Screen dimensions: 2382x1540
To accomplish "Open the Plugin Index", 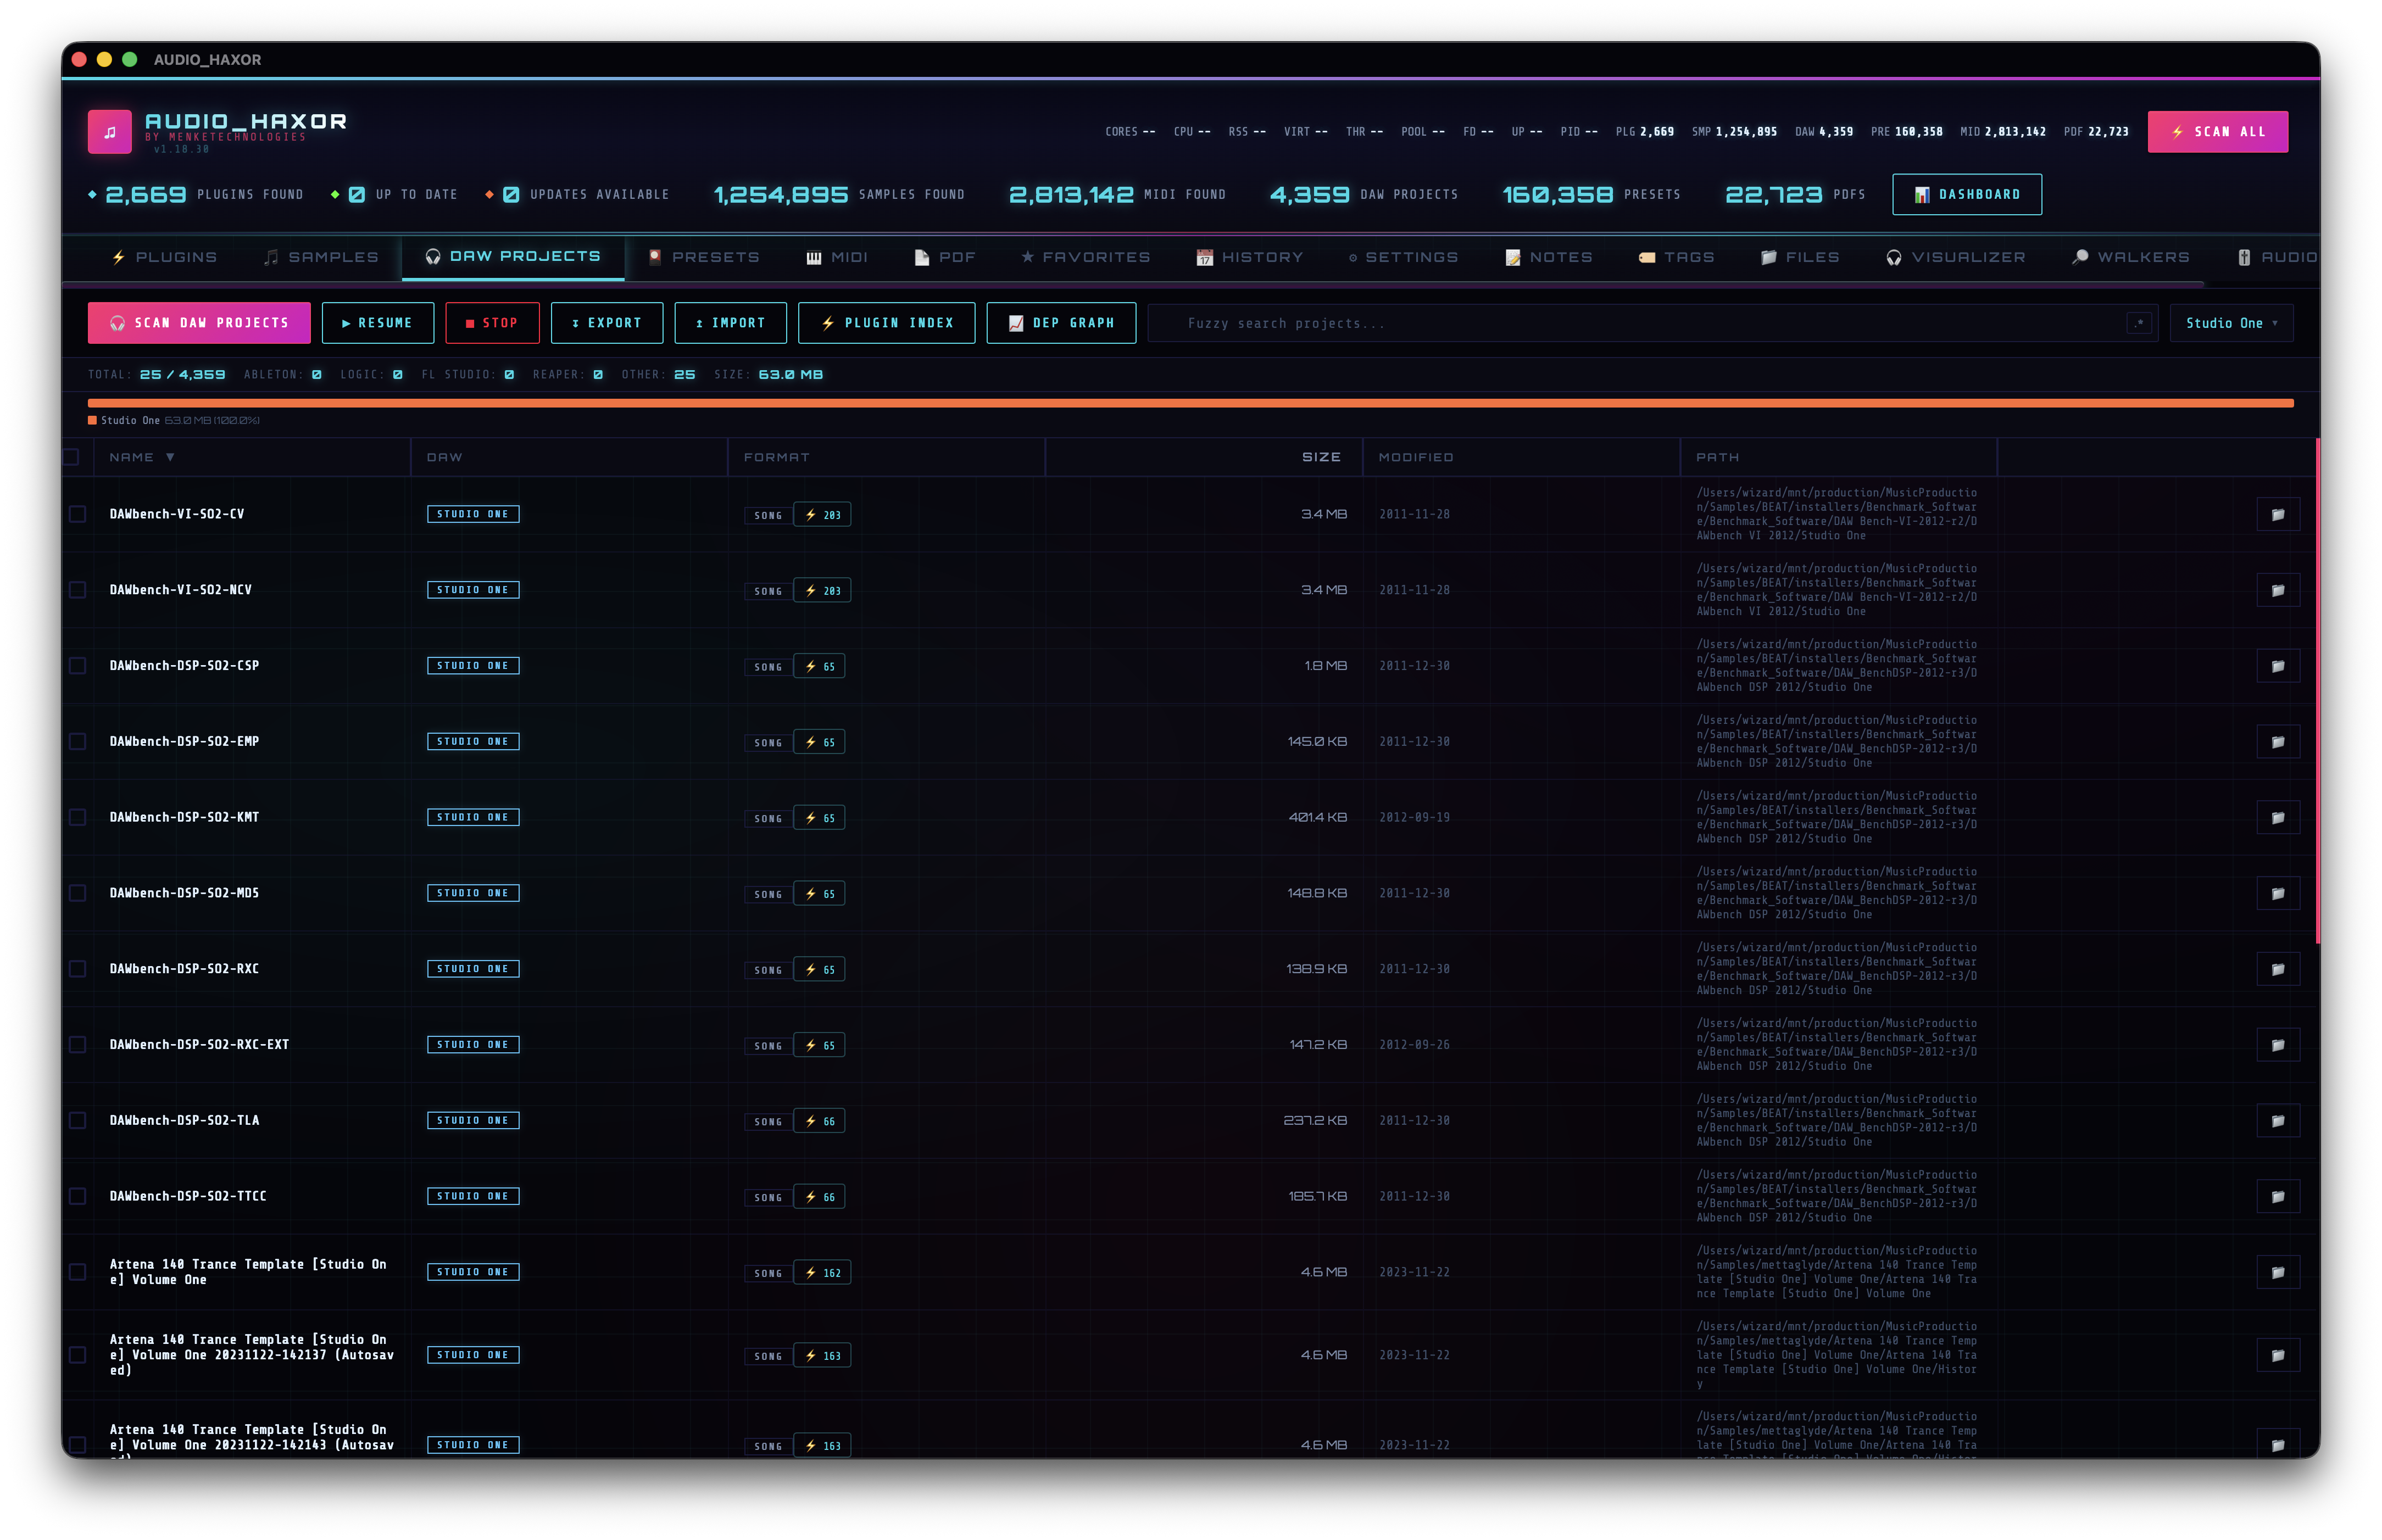I will tap(886, 323).
